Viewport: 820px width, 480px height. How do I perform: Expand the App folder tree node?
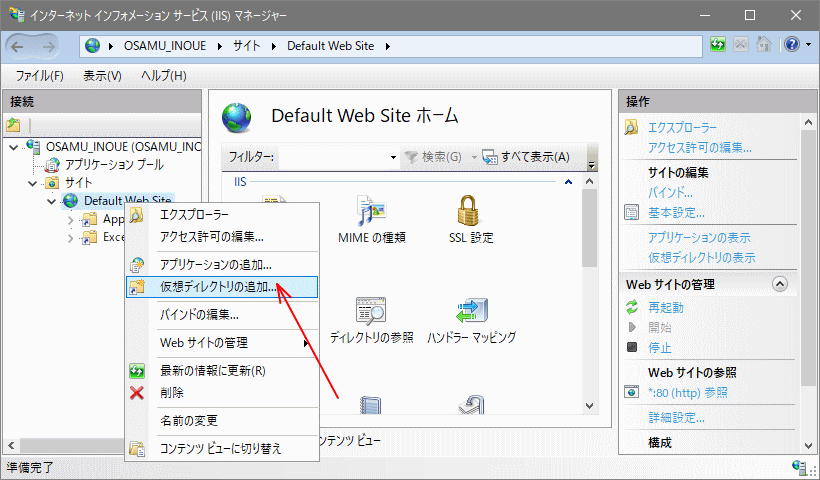point(71,220)
